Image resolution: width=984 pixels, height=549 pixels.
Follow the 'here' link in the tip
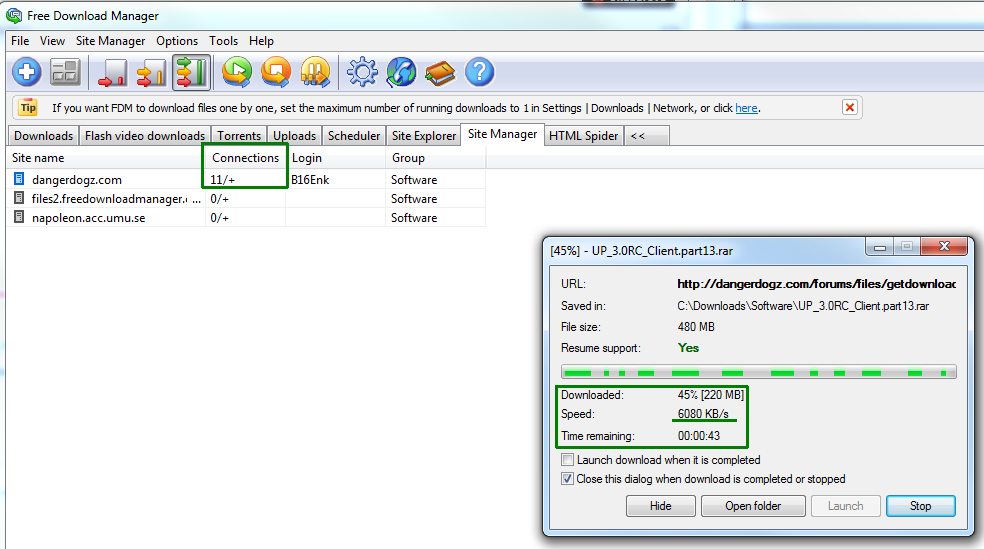pyautogui.click(x=746, y=108)
